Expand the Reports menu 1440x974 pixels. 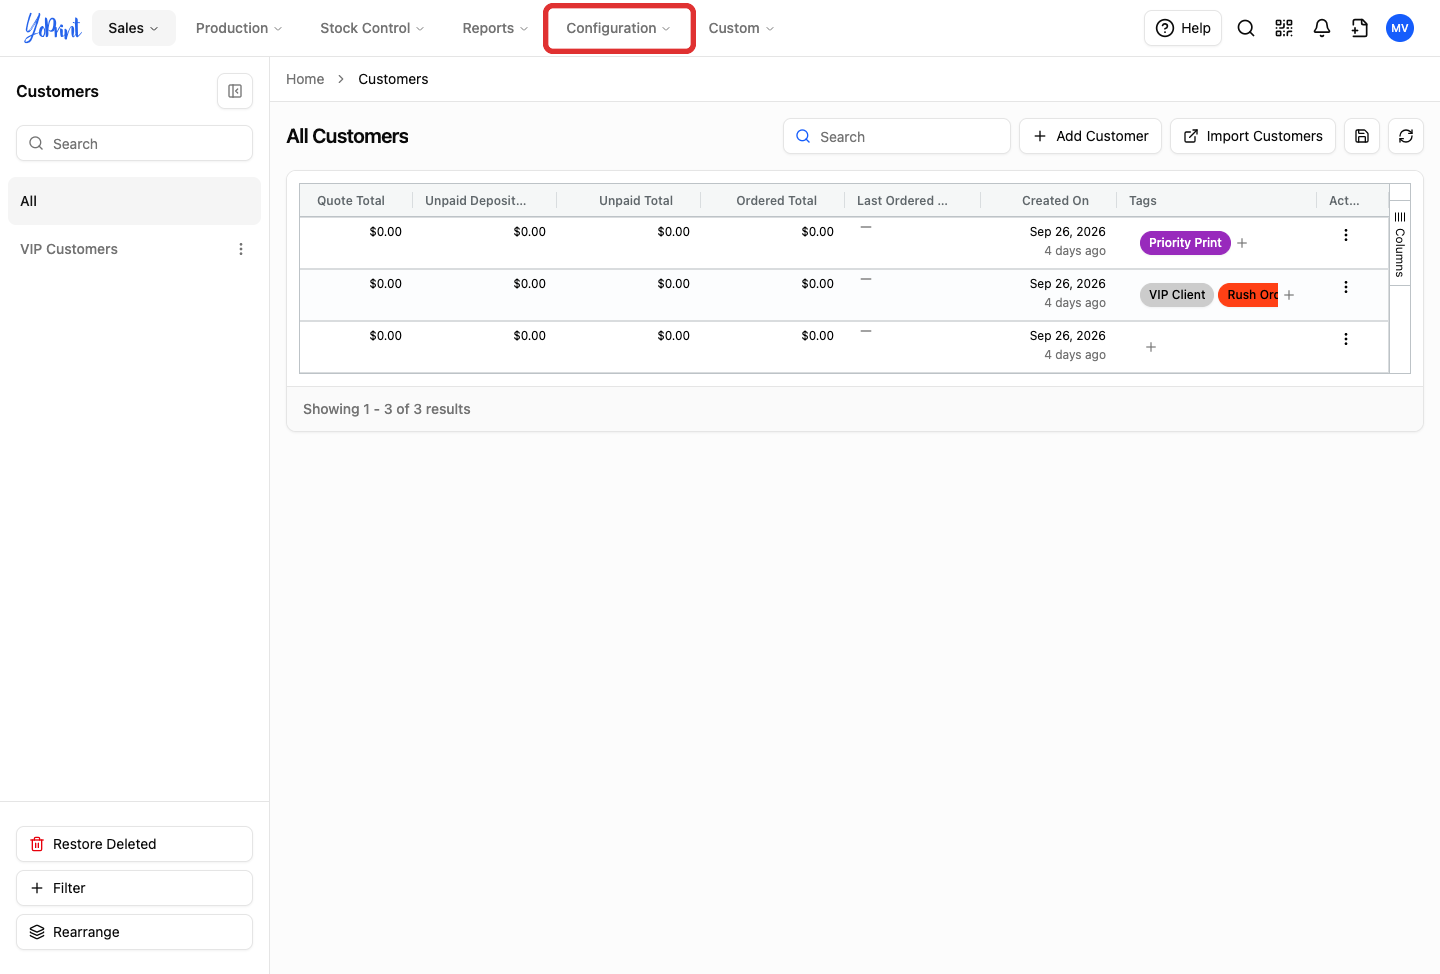point(495,28)
